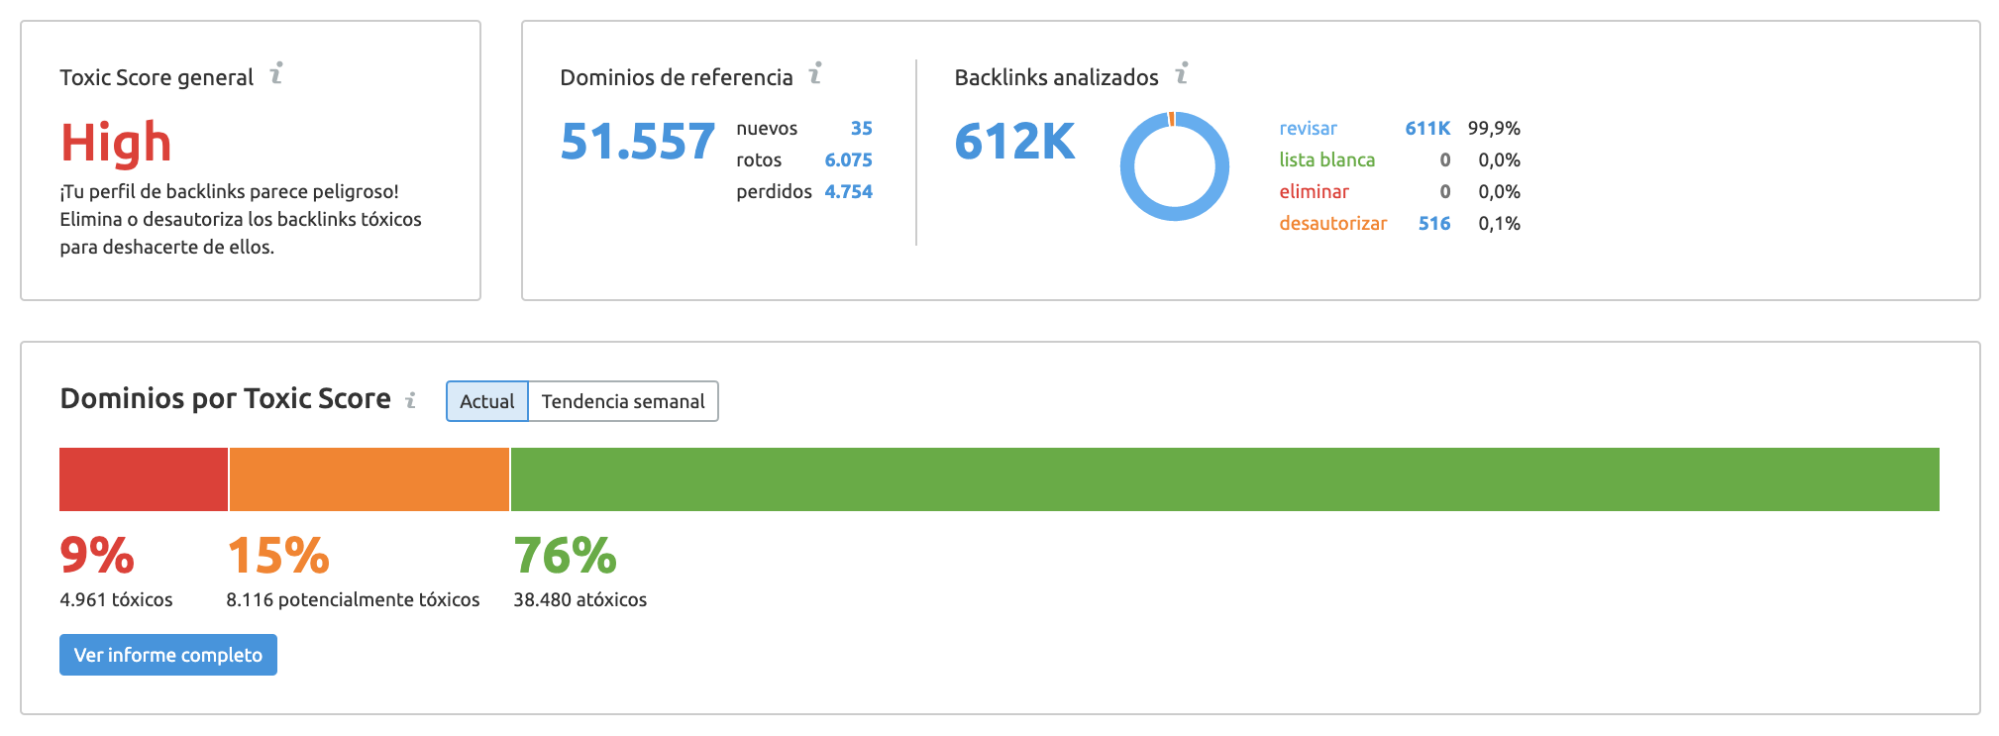Click the 76% percentage value

click(565, 556)
